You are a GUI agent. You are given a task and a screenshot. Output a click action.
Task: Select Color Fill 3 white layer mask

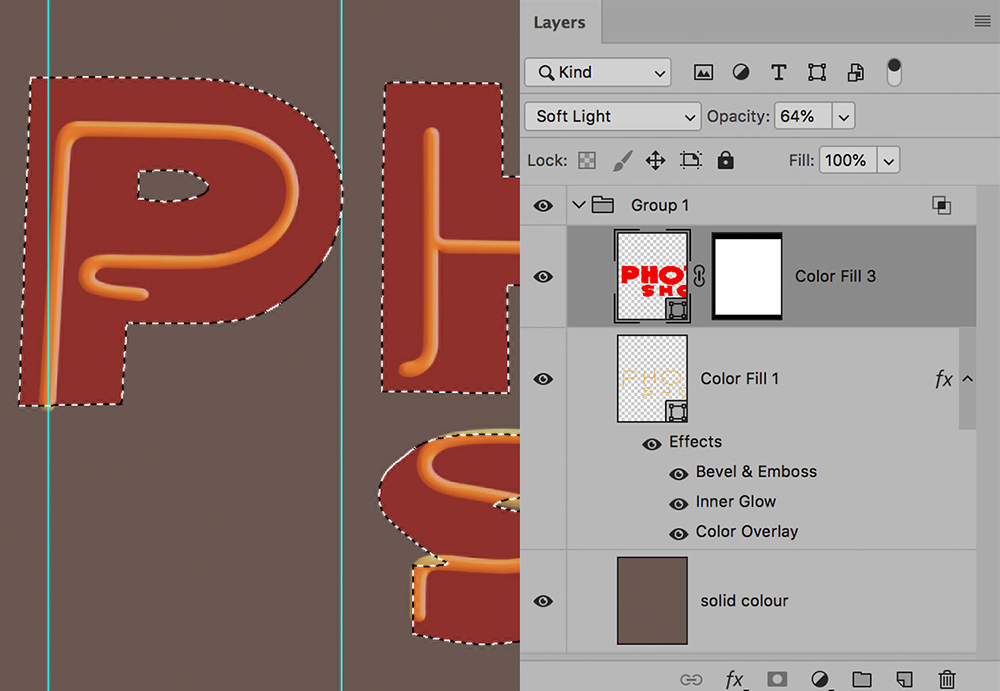point(747,276)
